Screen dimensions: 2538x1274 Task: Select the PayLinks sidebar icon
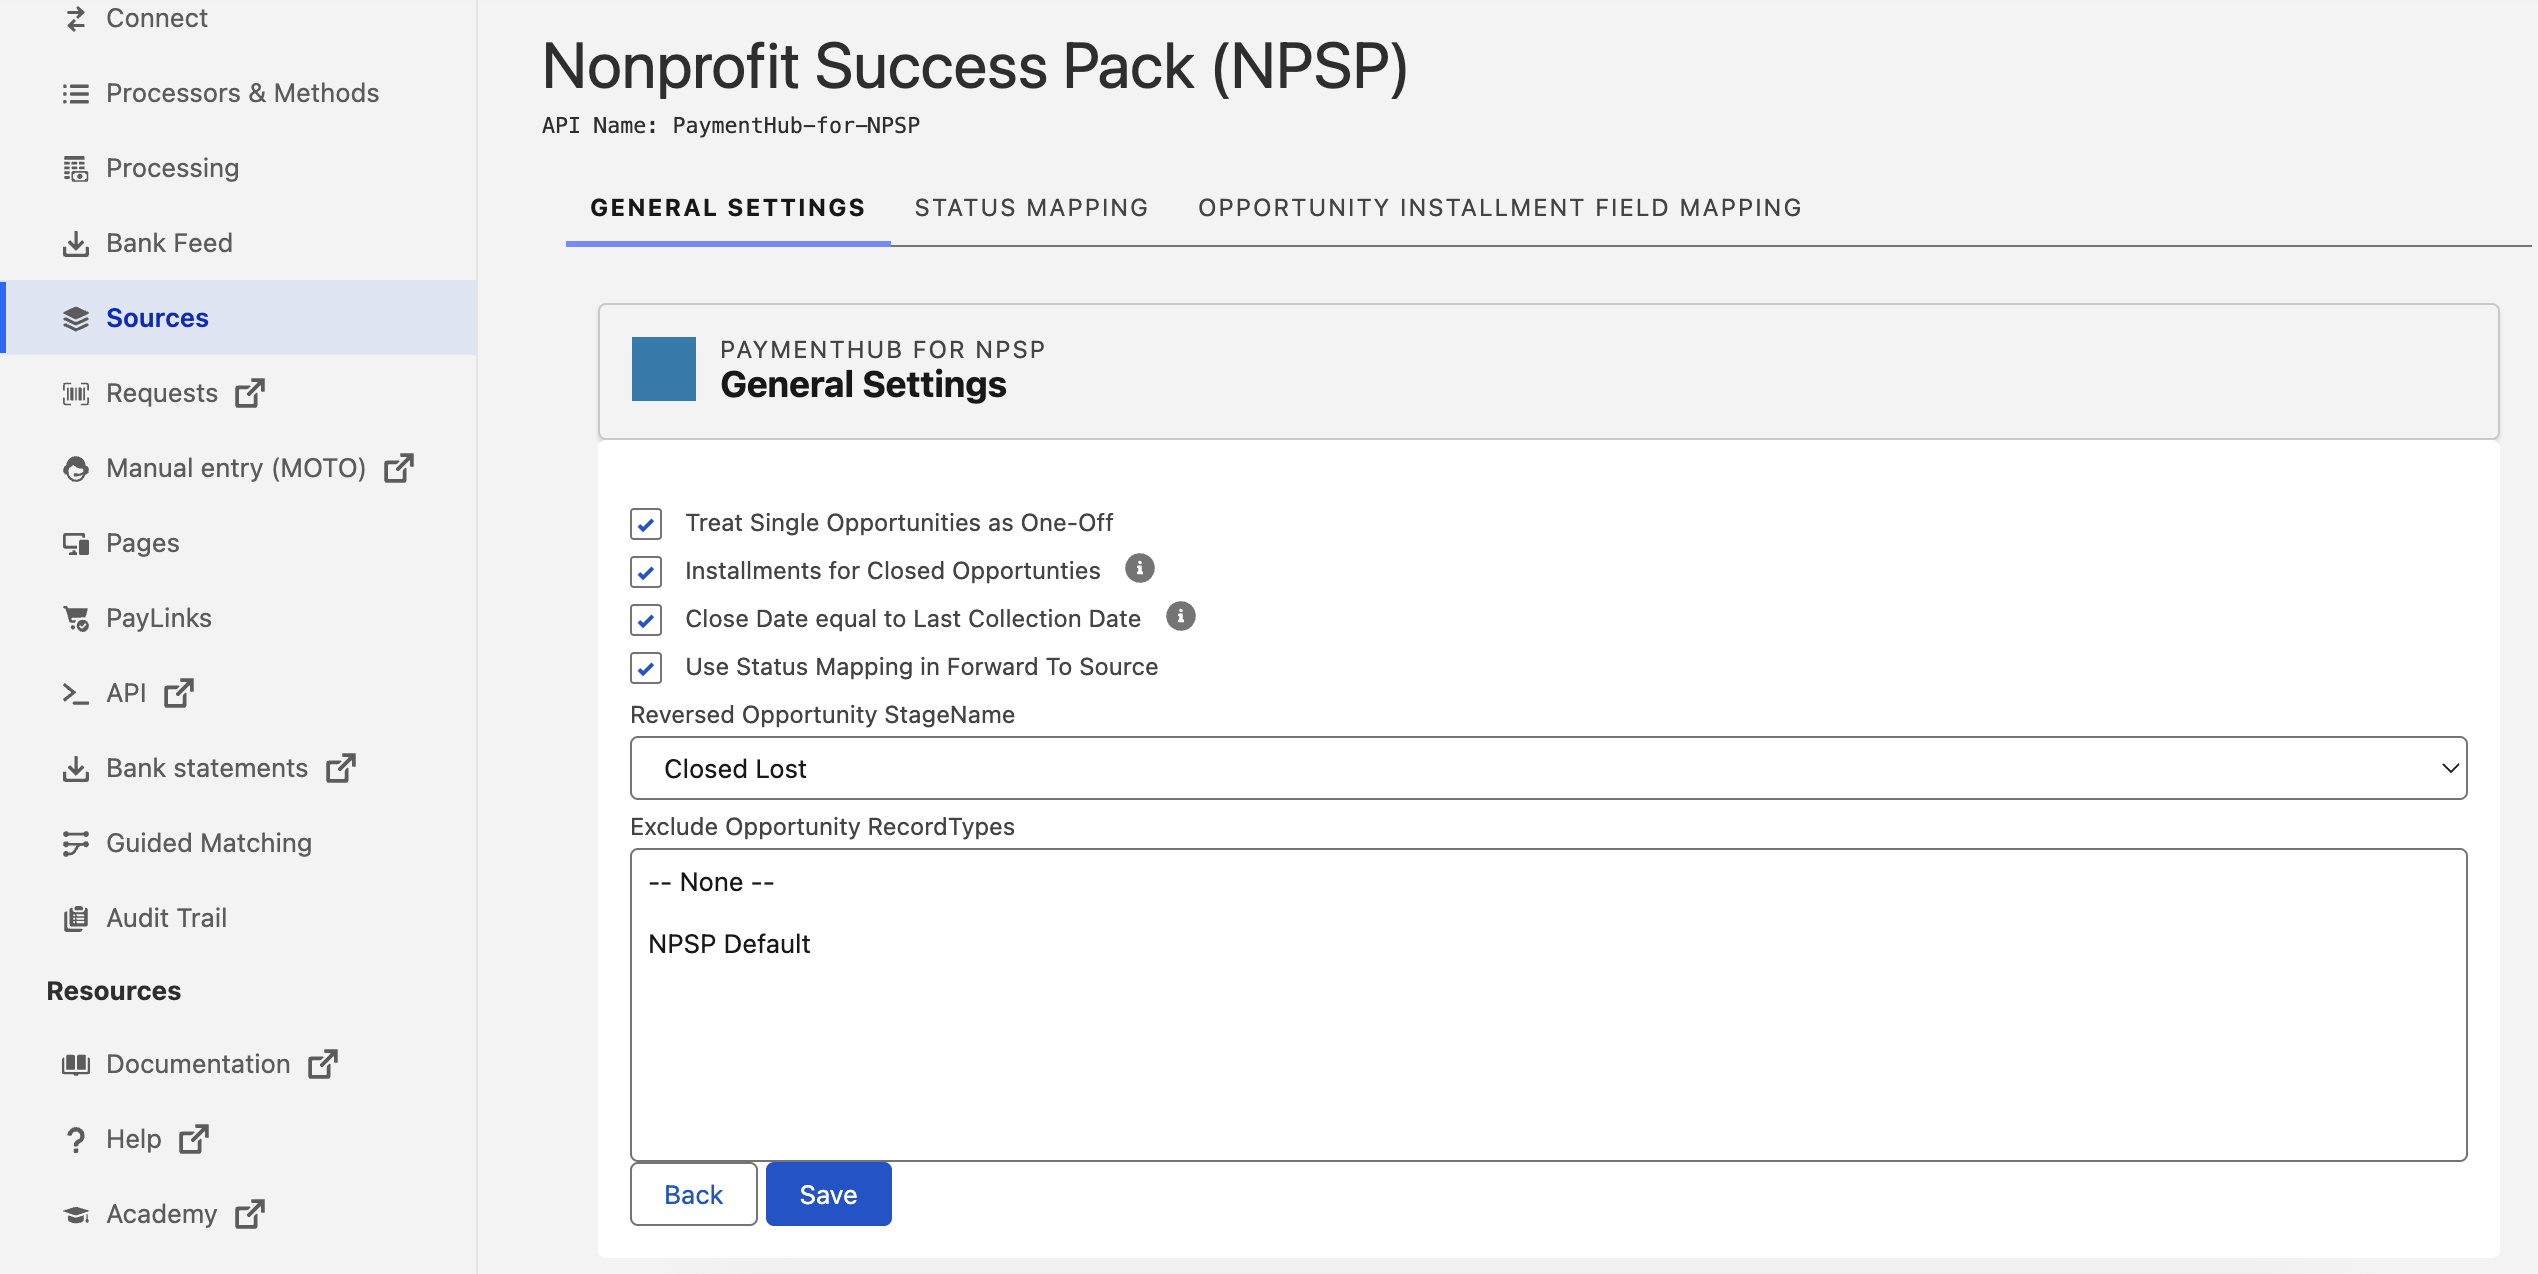(76, 617)
